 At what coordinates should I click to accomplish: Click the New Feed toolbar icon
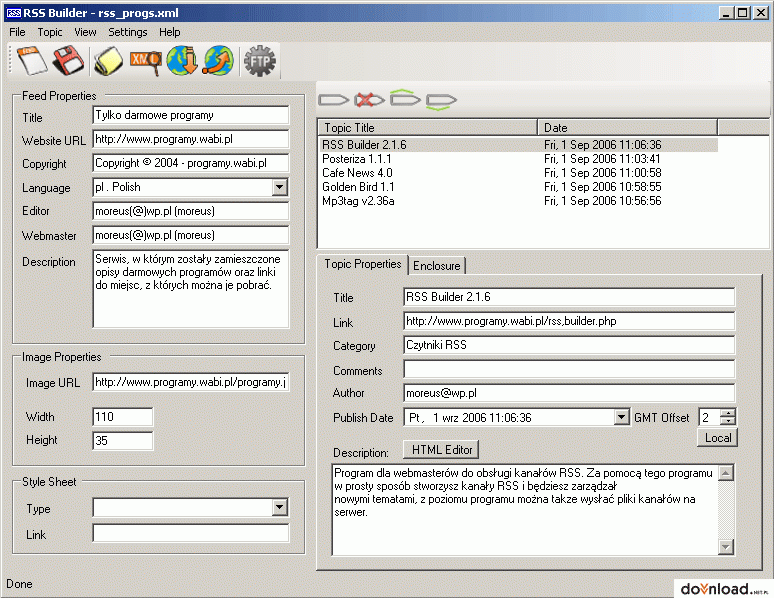coord(32,61)
